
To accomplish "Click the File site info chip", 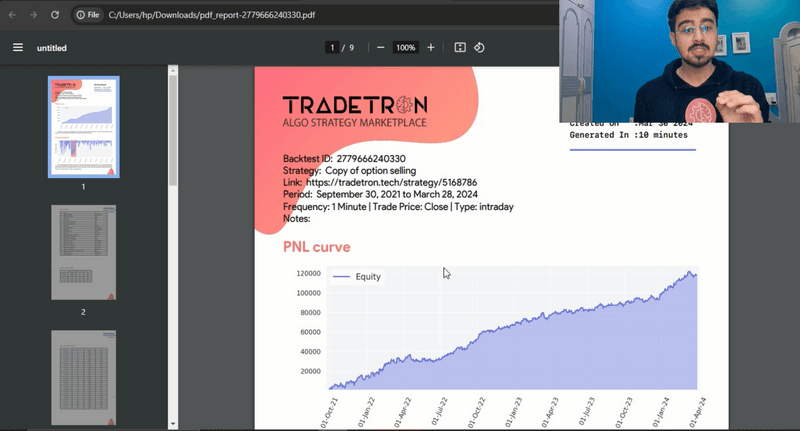I will coord(87,15).
